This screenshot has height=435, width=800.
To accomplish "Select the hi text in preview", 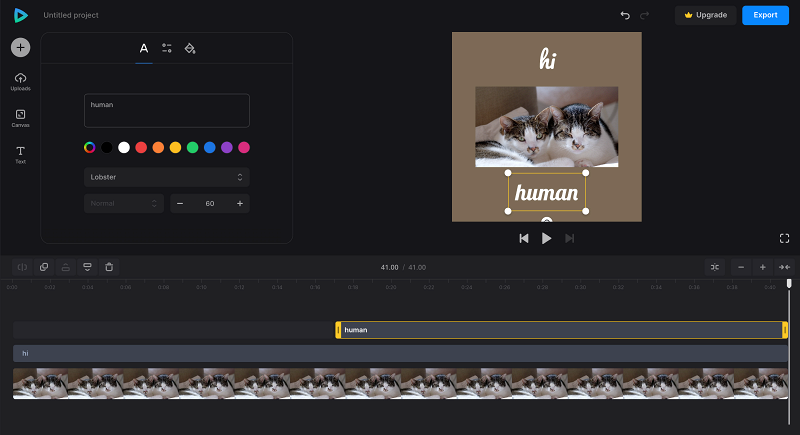I will pyautogui.click(x=547, y=60).
